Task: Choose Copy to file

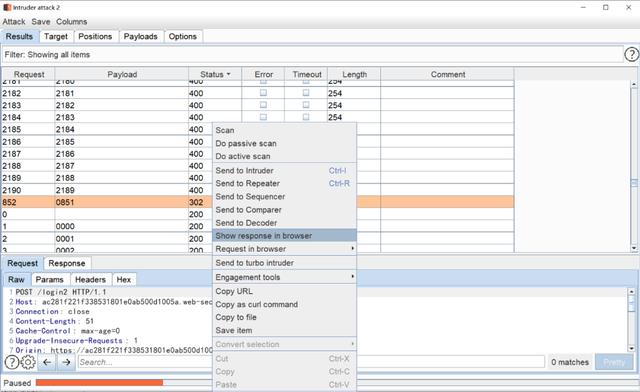Action: 284,317
